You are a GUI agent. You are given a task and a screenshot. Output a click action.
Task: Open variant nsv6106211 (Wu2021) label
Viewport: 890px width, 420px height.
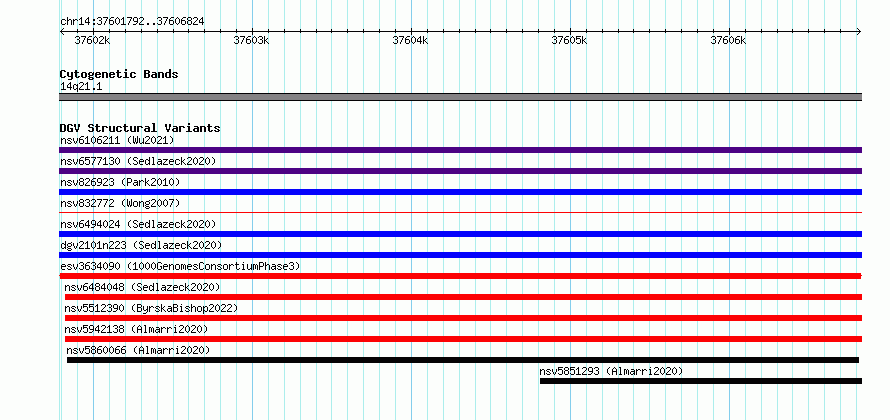tap(117, 140)
